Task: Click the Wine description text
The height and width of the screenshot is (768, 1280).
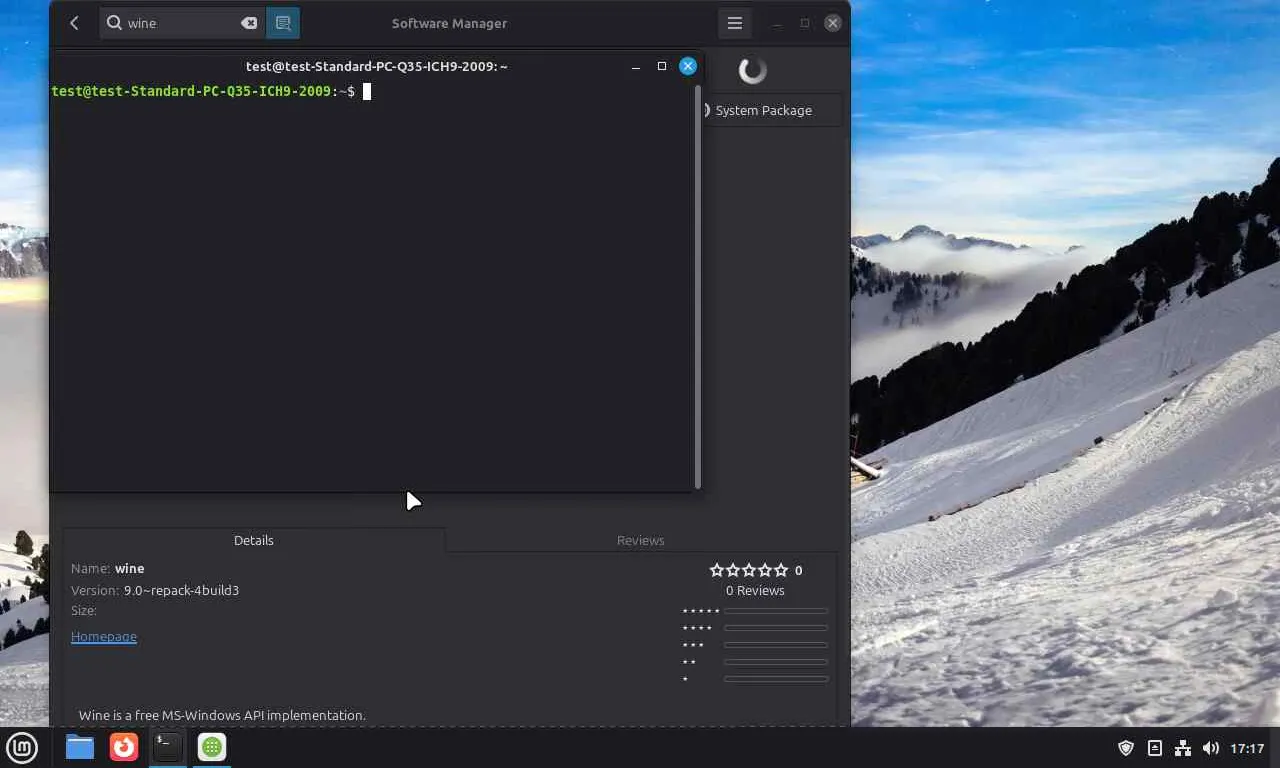Action: (x=222, y=715)
